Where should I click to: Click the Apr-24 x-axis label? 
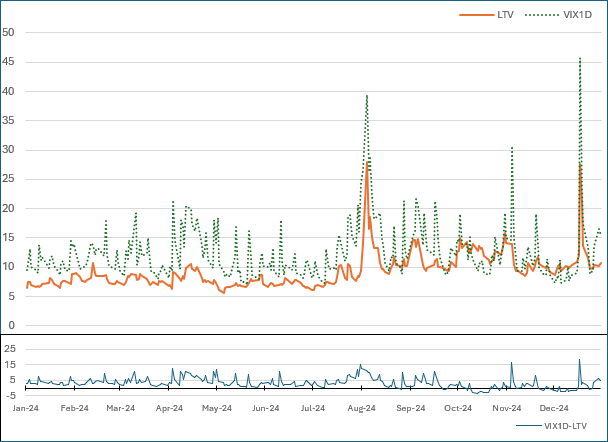tap(170, 408)
